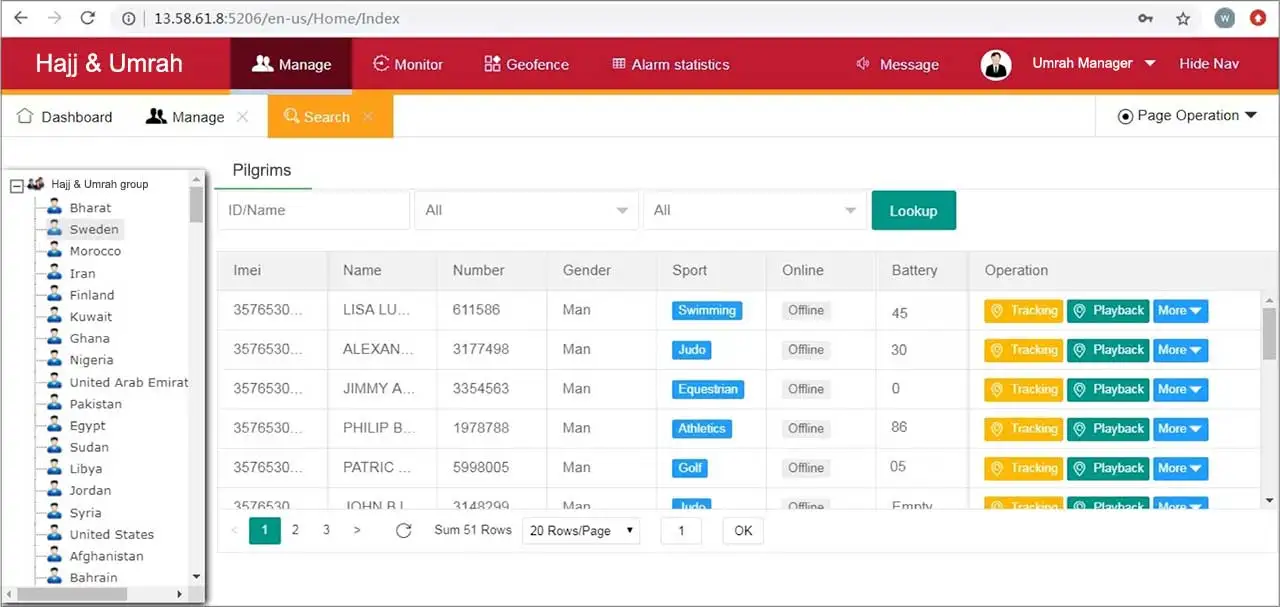Click the ID/Name search field
The image size is (1280, 607).
pos(313,210)
